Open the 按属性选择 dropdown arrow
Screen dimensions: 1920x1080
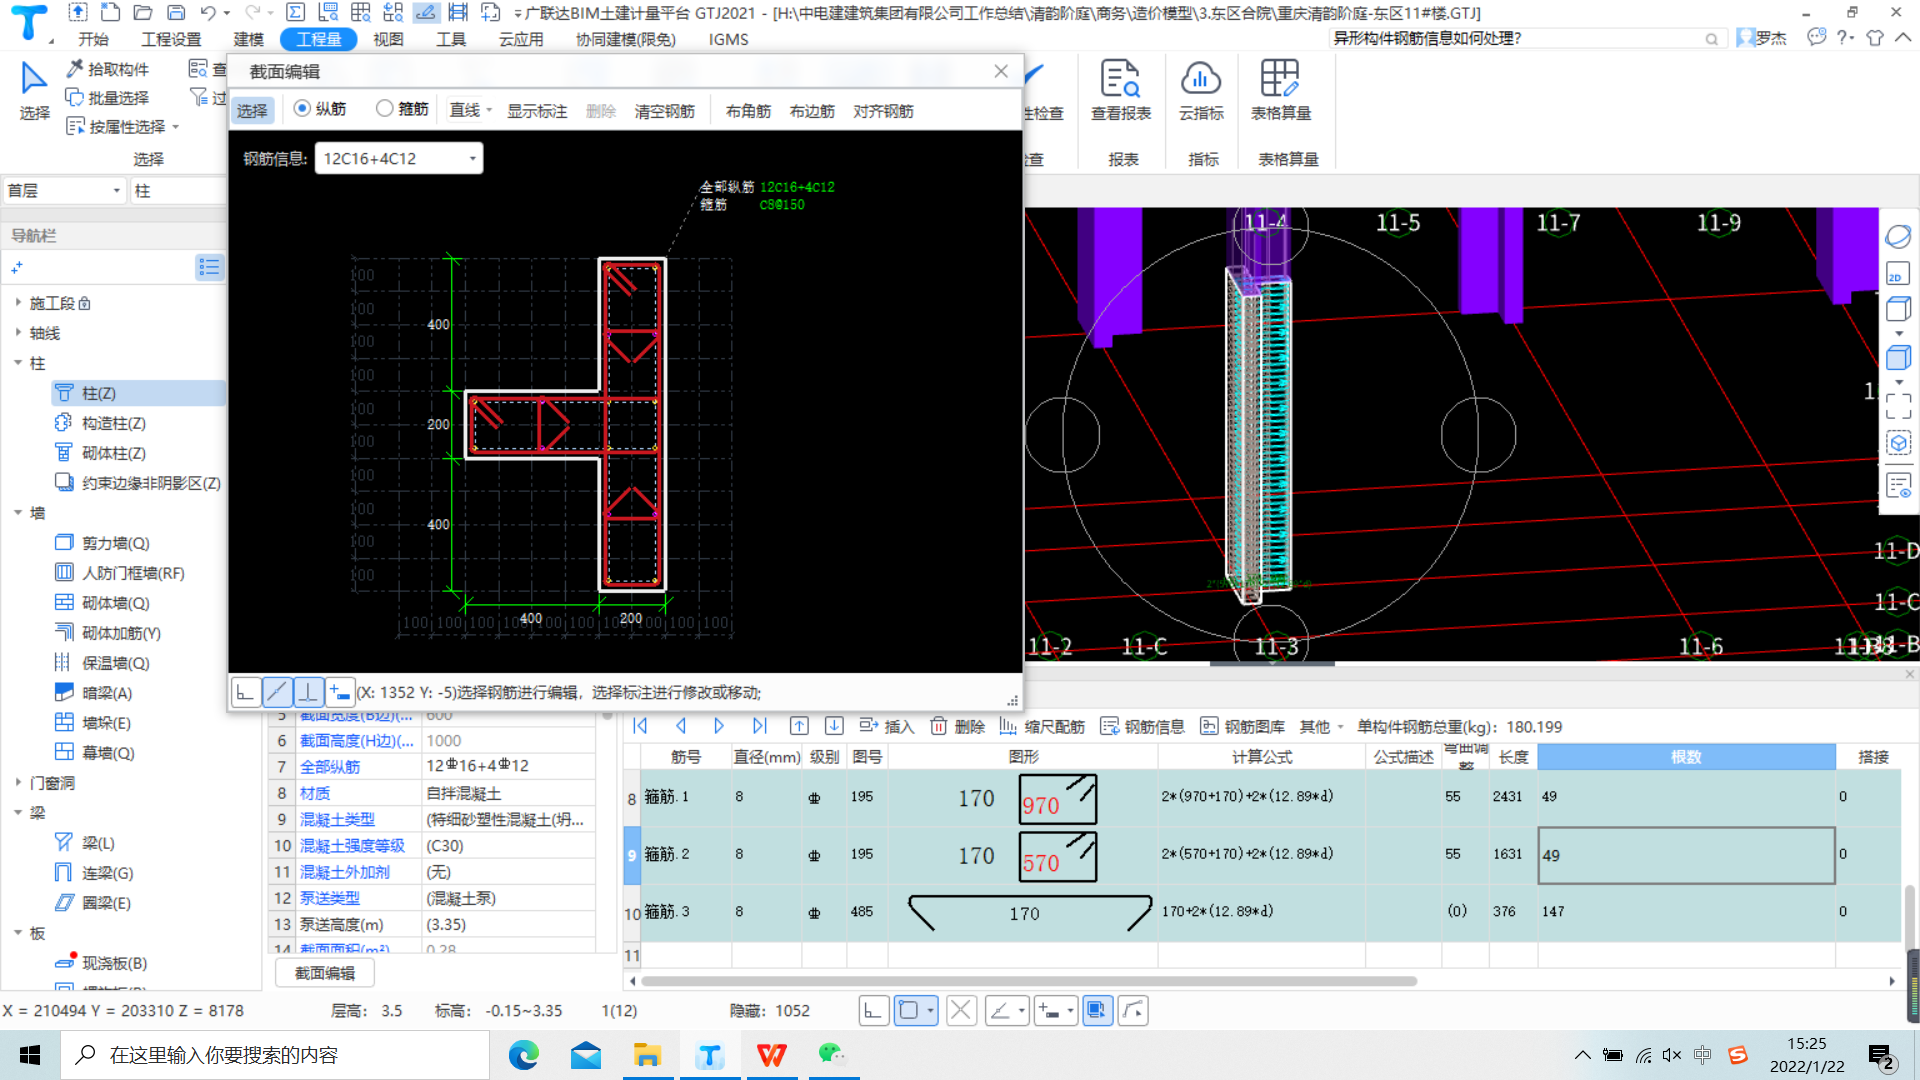[x=176, y=127]
